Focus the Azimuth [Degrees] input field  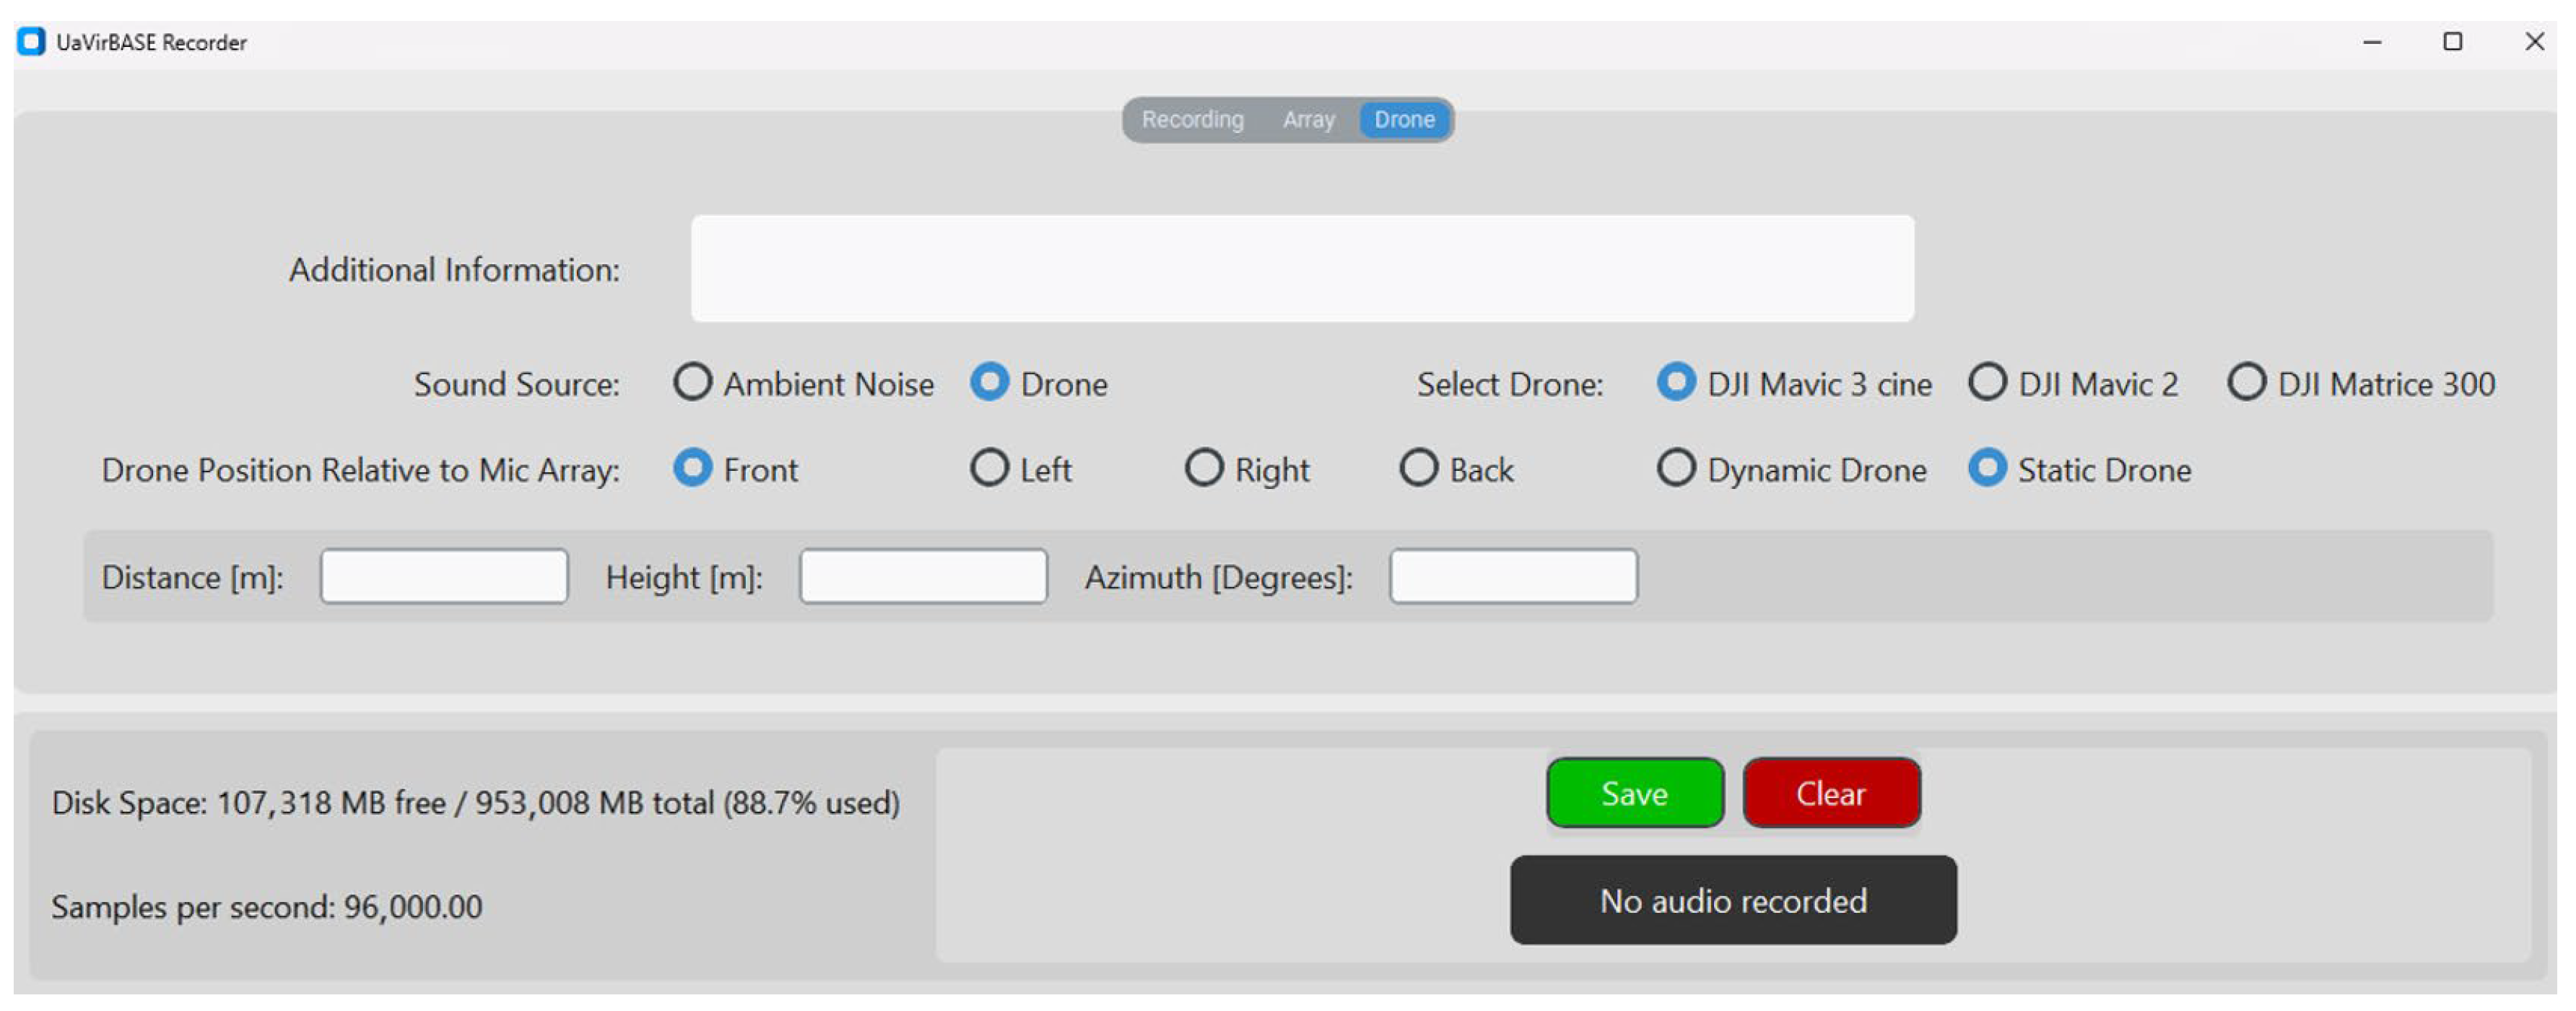(1513, 576)
